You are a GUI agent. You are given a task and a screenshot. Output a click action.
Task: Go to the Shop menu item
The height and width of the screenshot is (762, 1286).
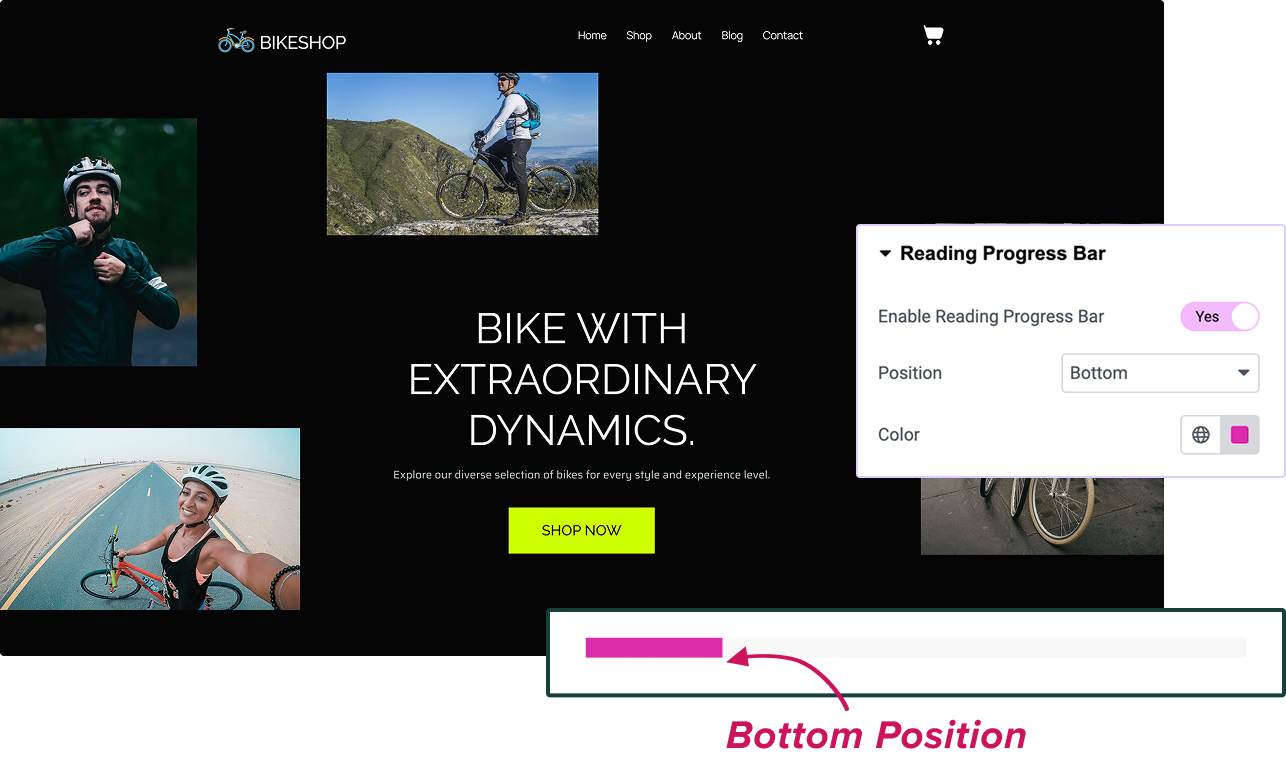coord(639,35)
